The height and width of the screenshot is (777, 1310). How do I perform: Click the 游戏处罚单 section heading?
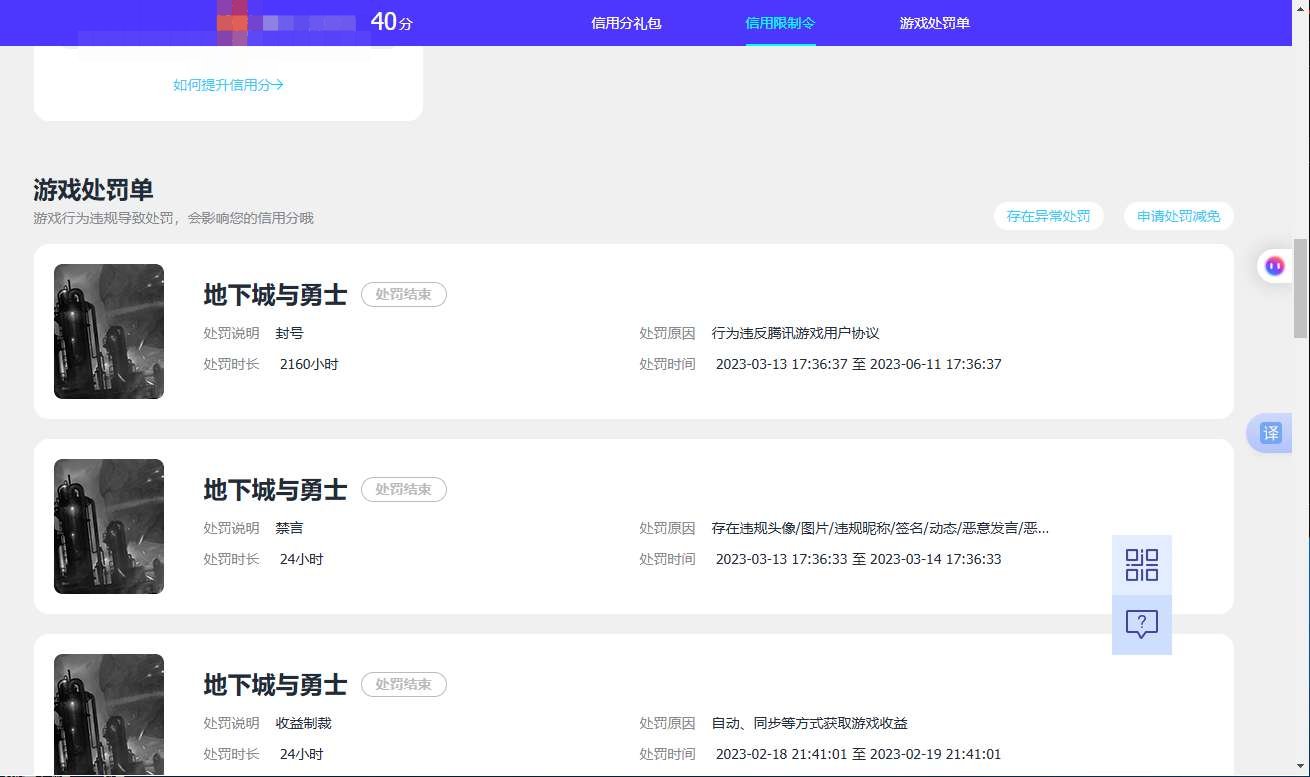pyautogui.click(x=93, y=190)
